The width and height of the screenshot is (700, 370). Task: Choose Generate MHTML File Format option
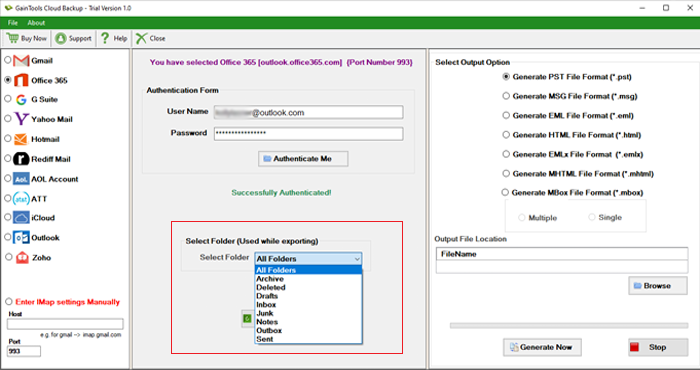coord(506,174)
